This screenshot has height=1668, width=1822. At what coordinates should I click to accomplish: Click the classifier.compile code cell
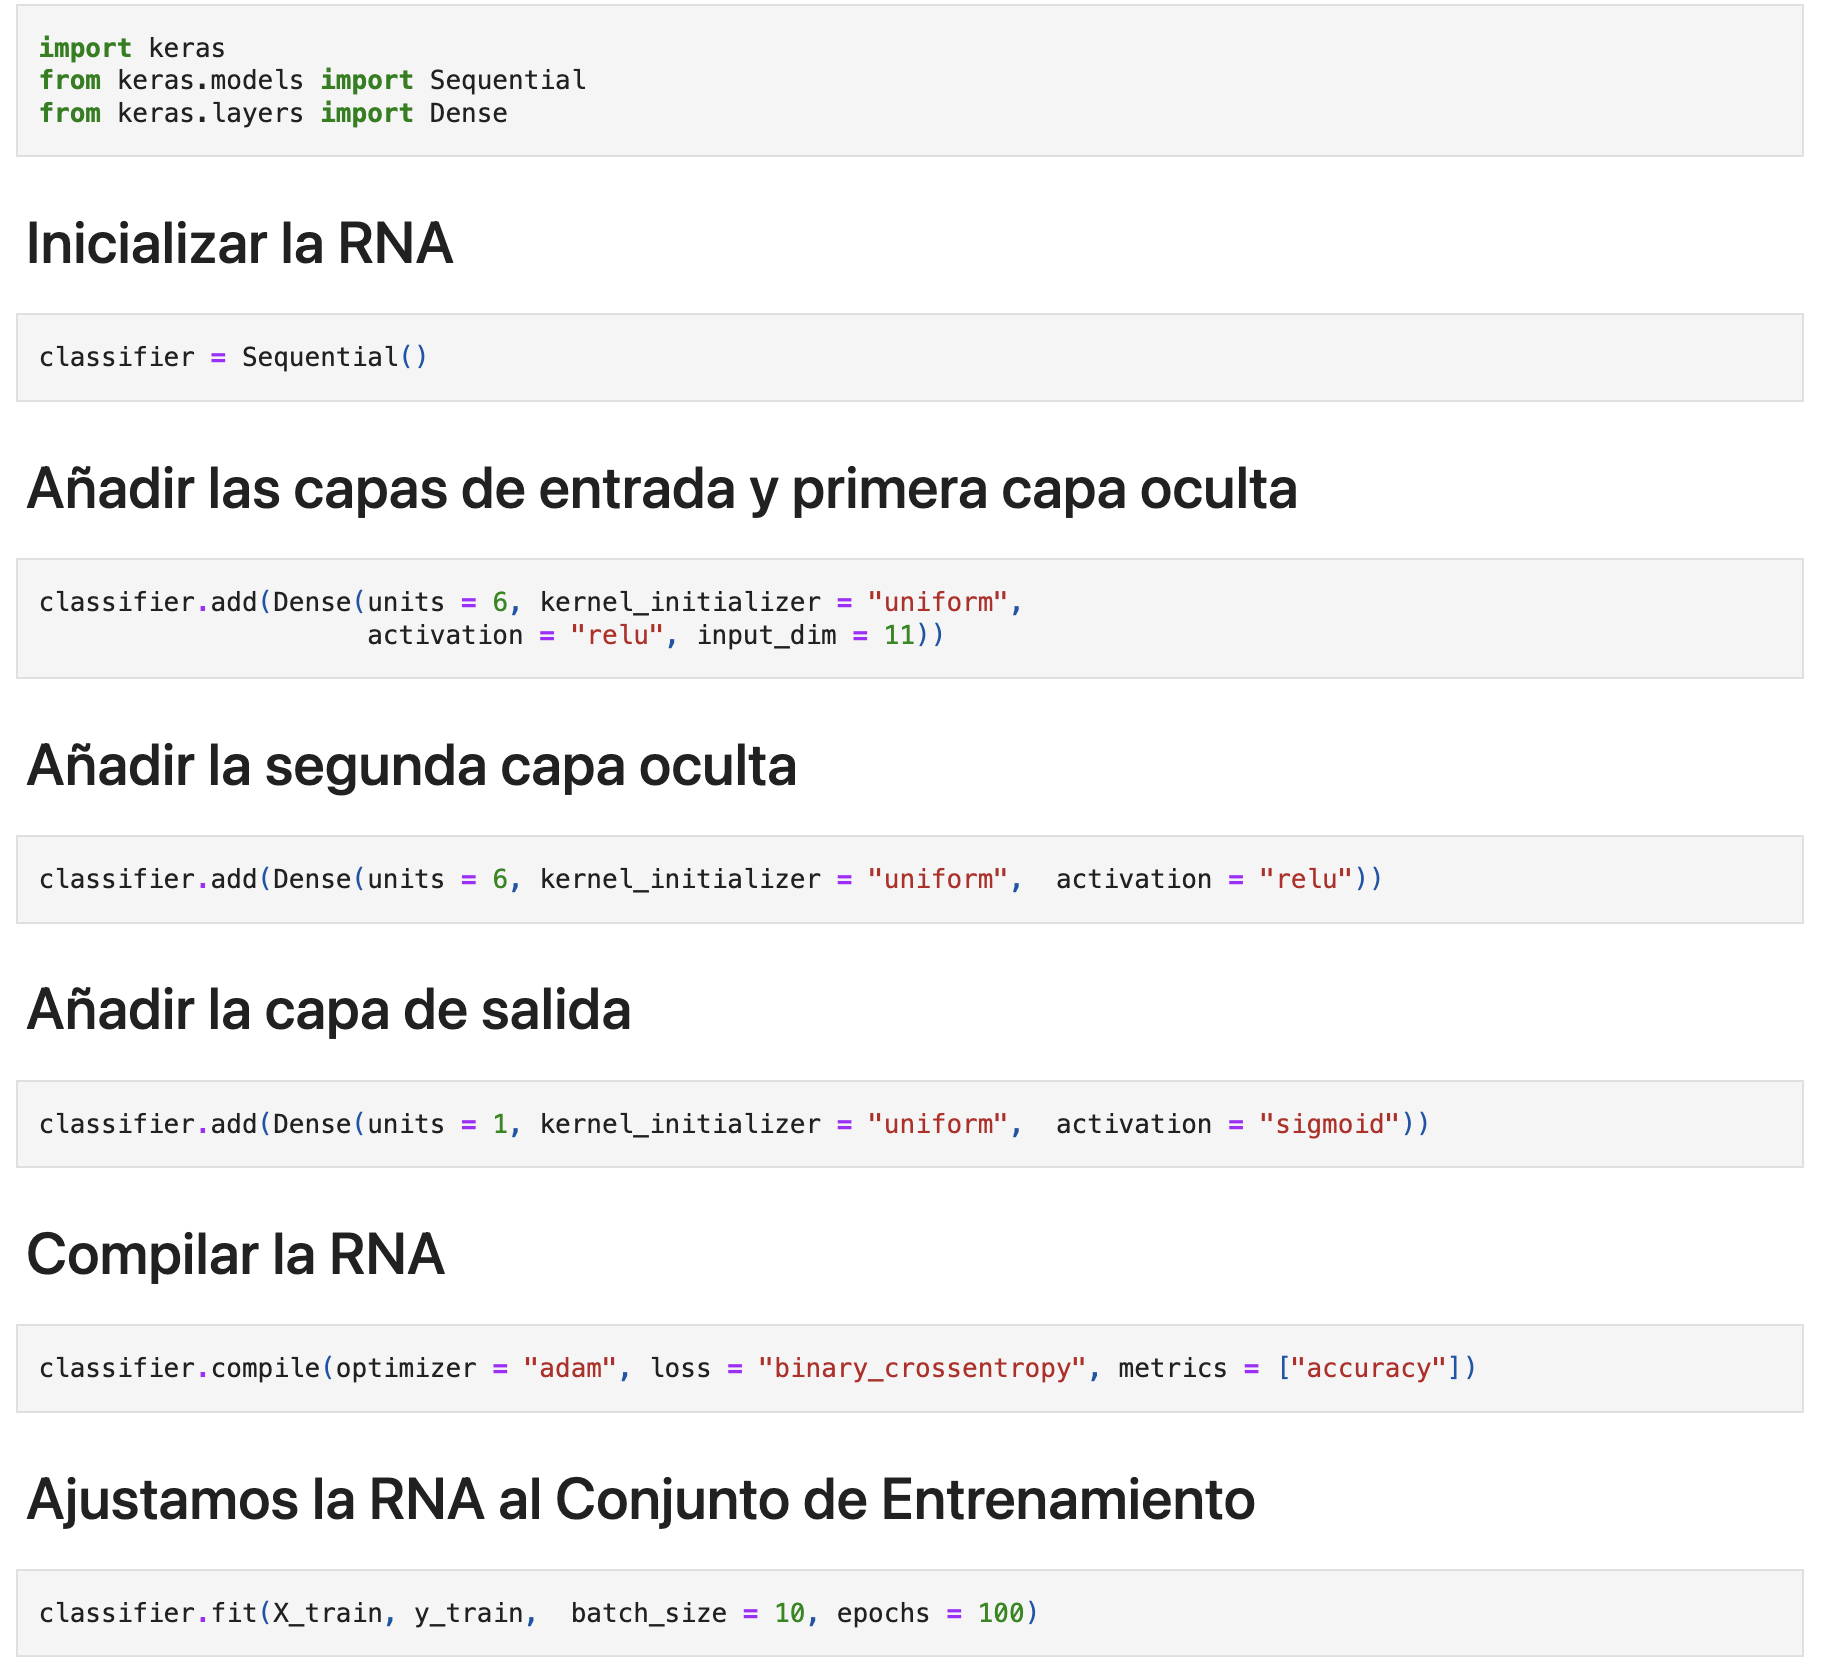[910, 1369]
